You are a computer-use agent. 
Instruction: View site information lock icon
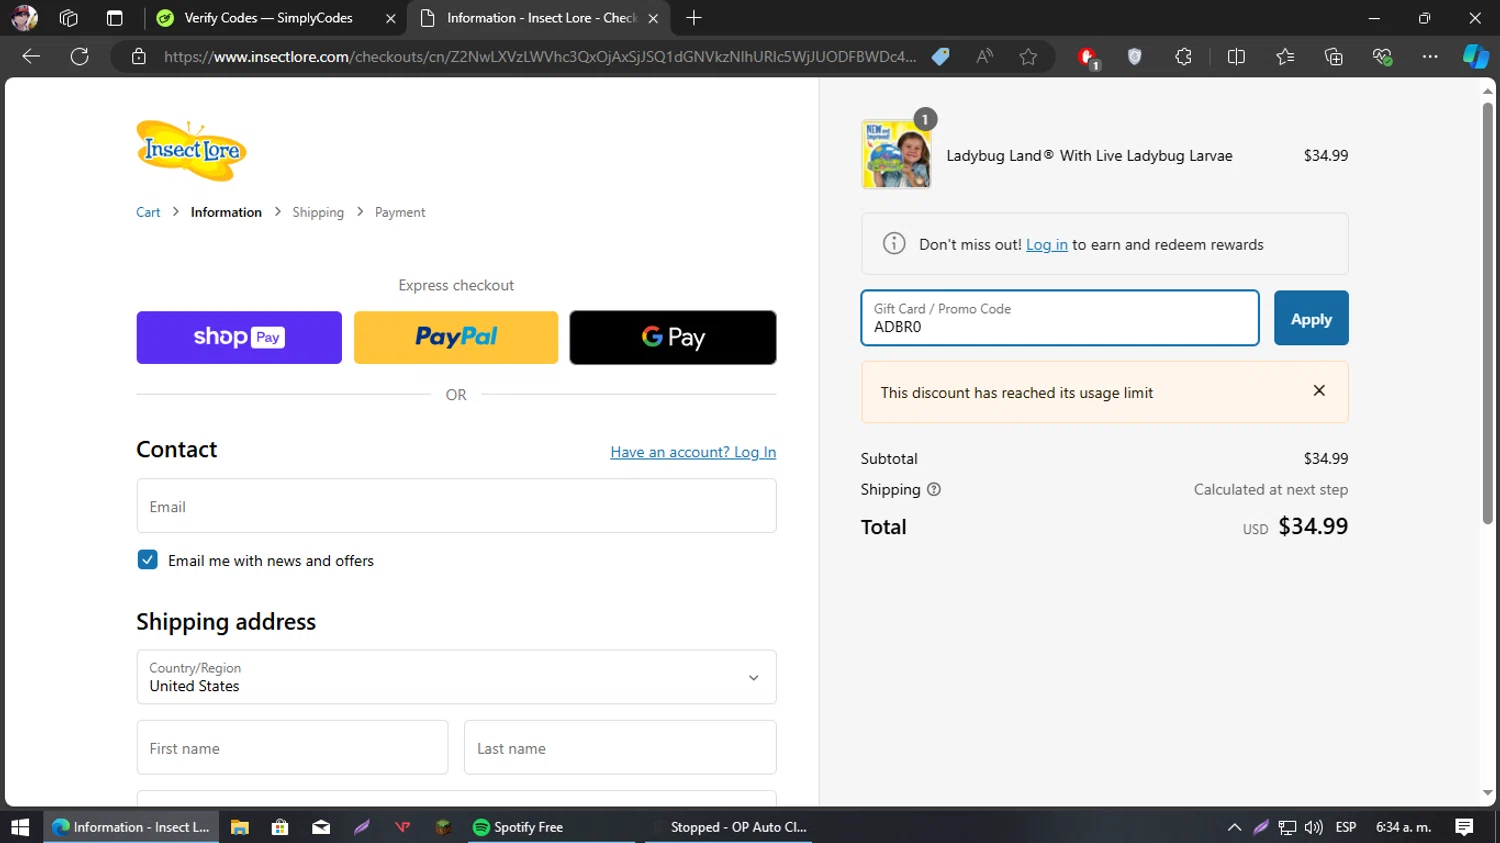[x=139, y=57]
